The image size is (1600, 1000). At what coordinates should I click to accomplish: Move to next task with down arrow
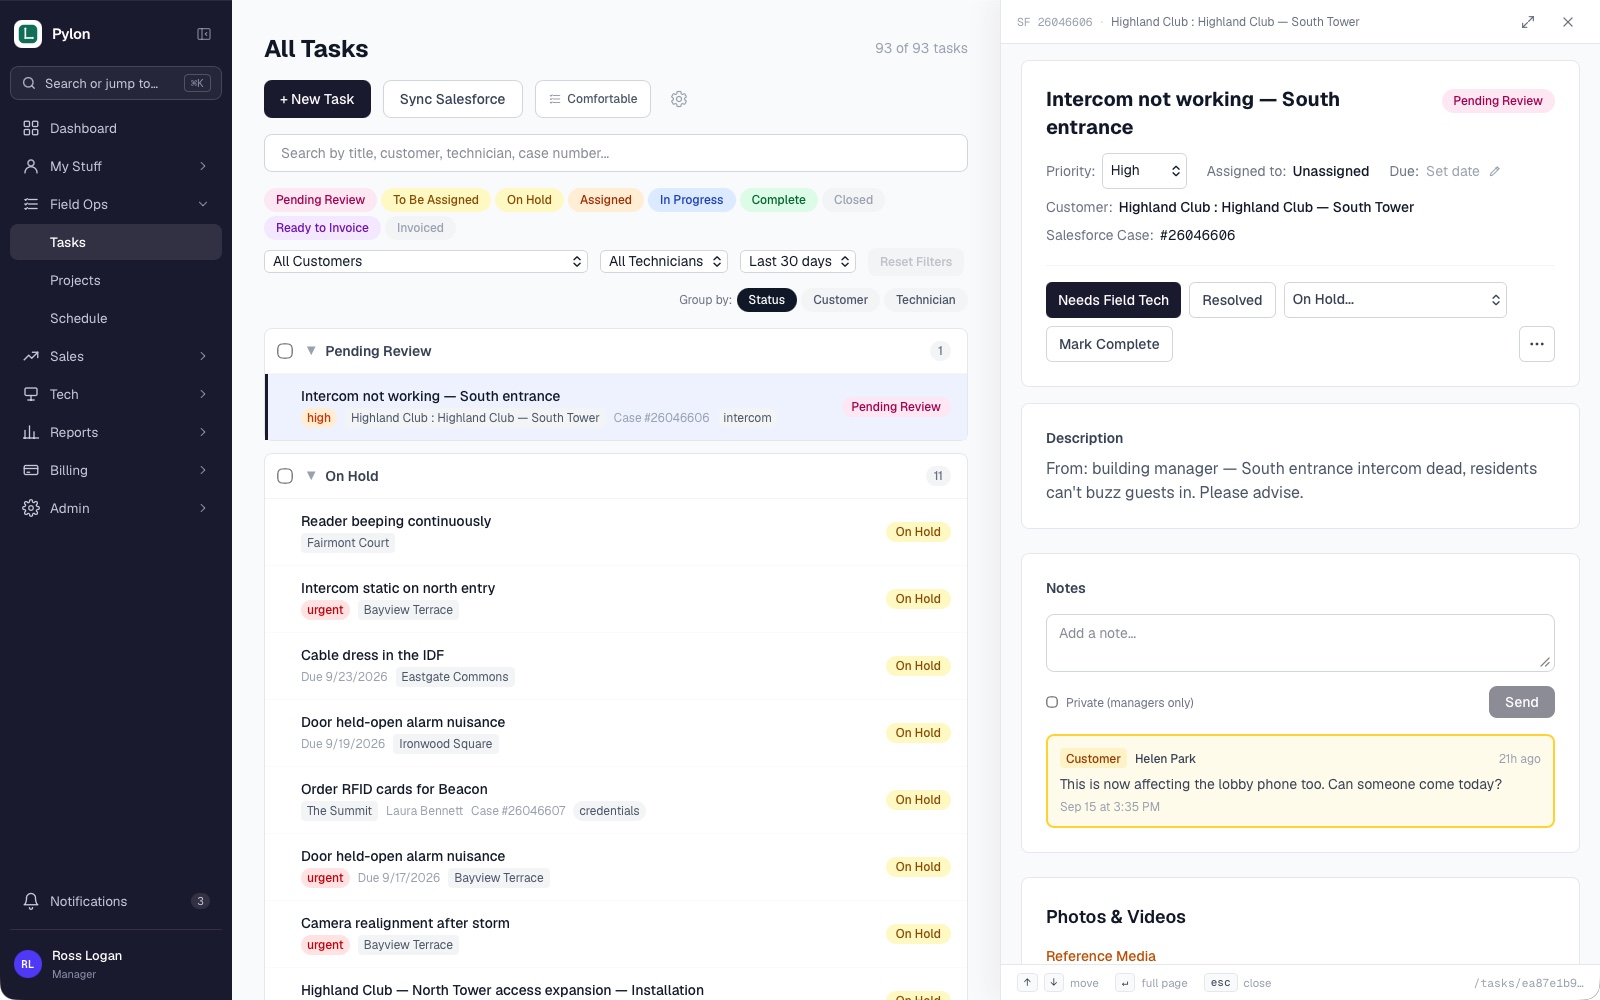click(1054, 983)
